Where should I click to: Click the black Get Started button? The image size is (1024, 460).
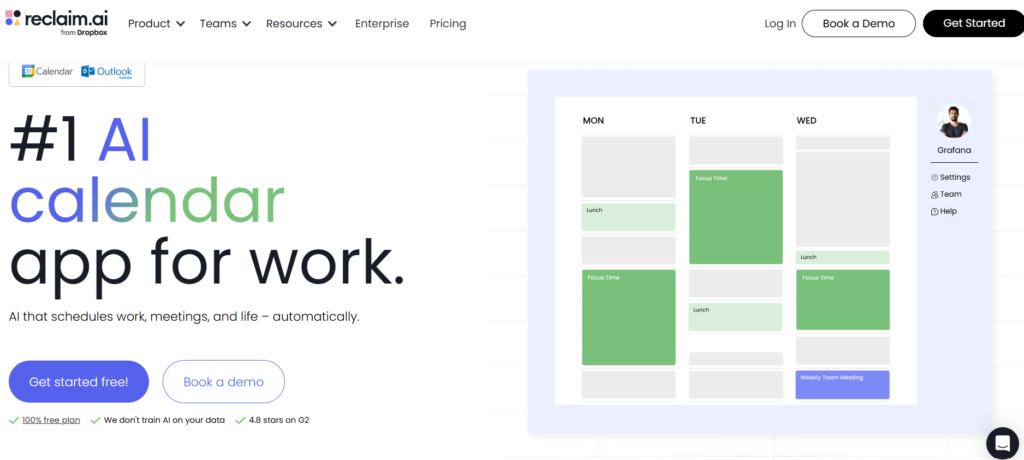click(x=972, y=23)
